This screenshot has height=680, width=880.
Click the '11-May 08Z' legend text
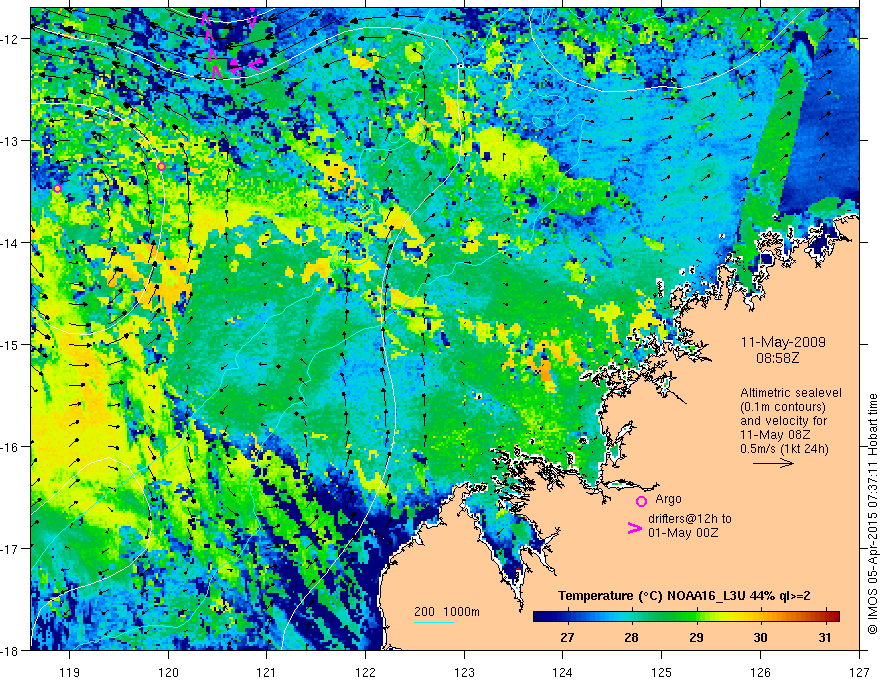[x=774, y=435]
